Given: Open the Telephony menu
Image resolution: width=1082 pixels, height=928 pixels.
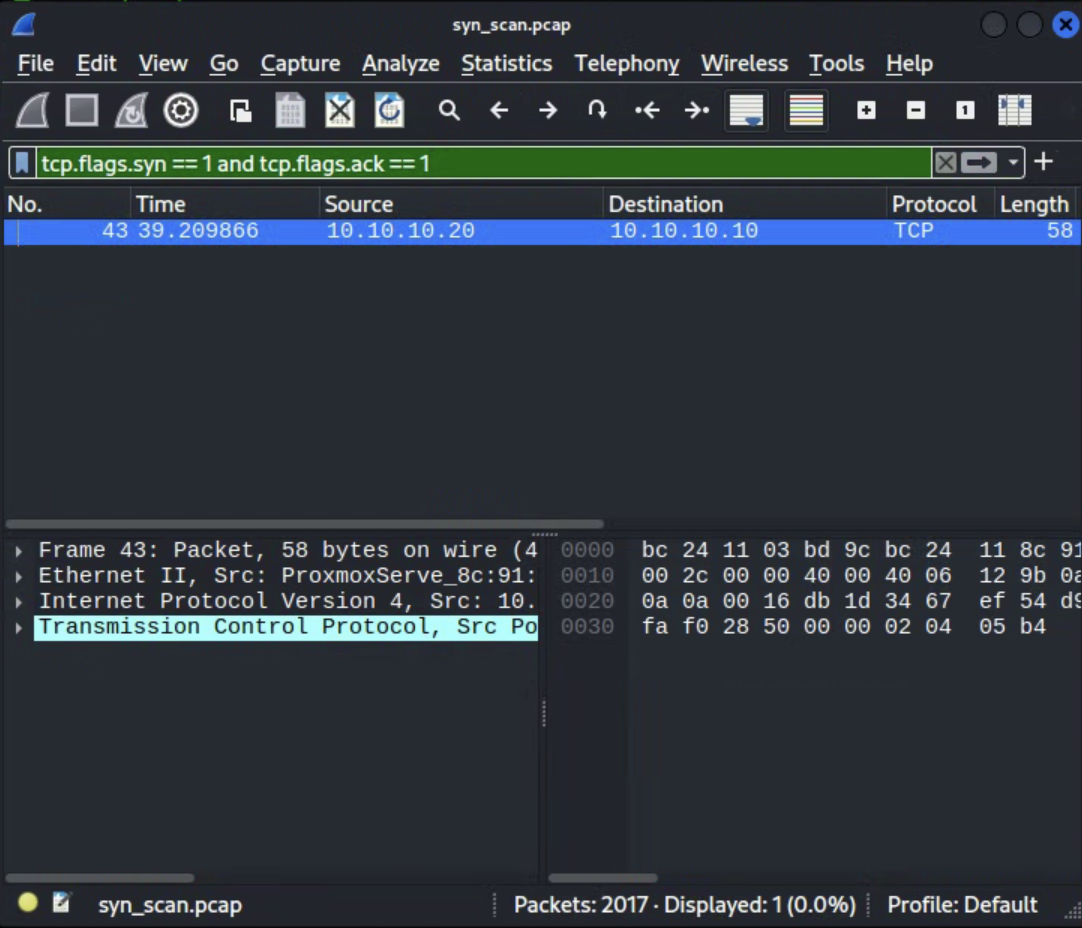Looking at the screenshot, I should tap(626, 63).
